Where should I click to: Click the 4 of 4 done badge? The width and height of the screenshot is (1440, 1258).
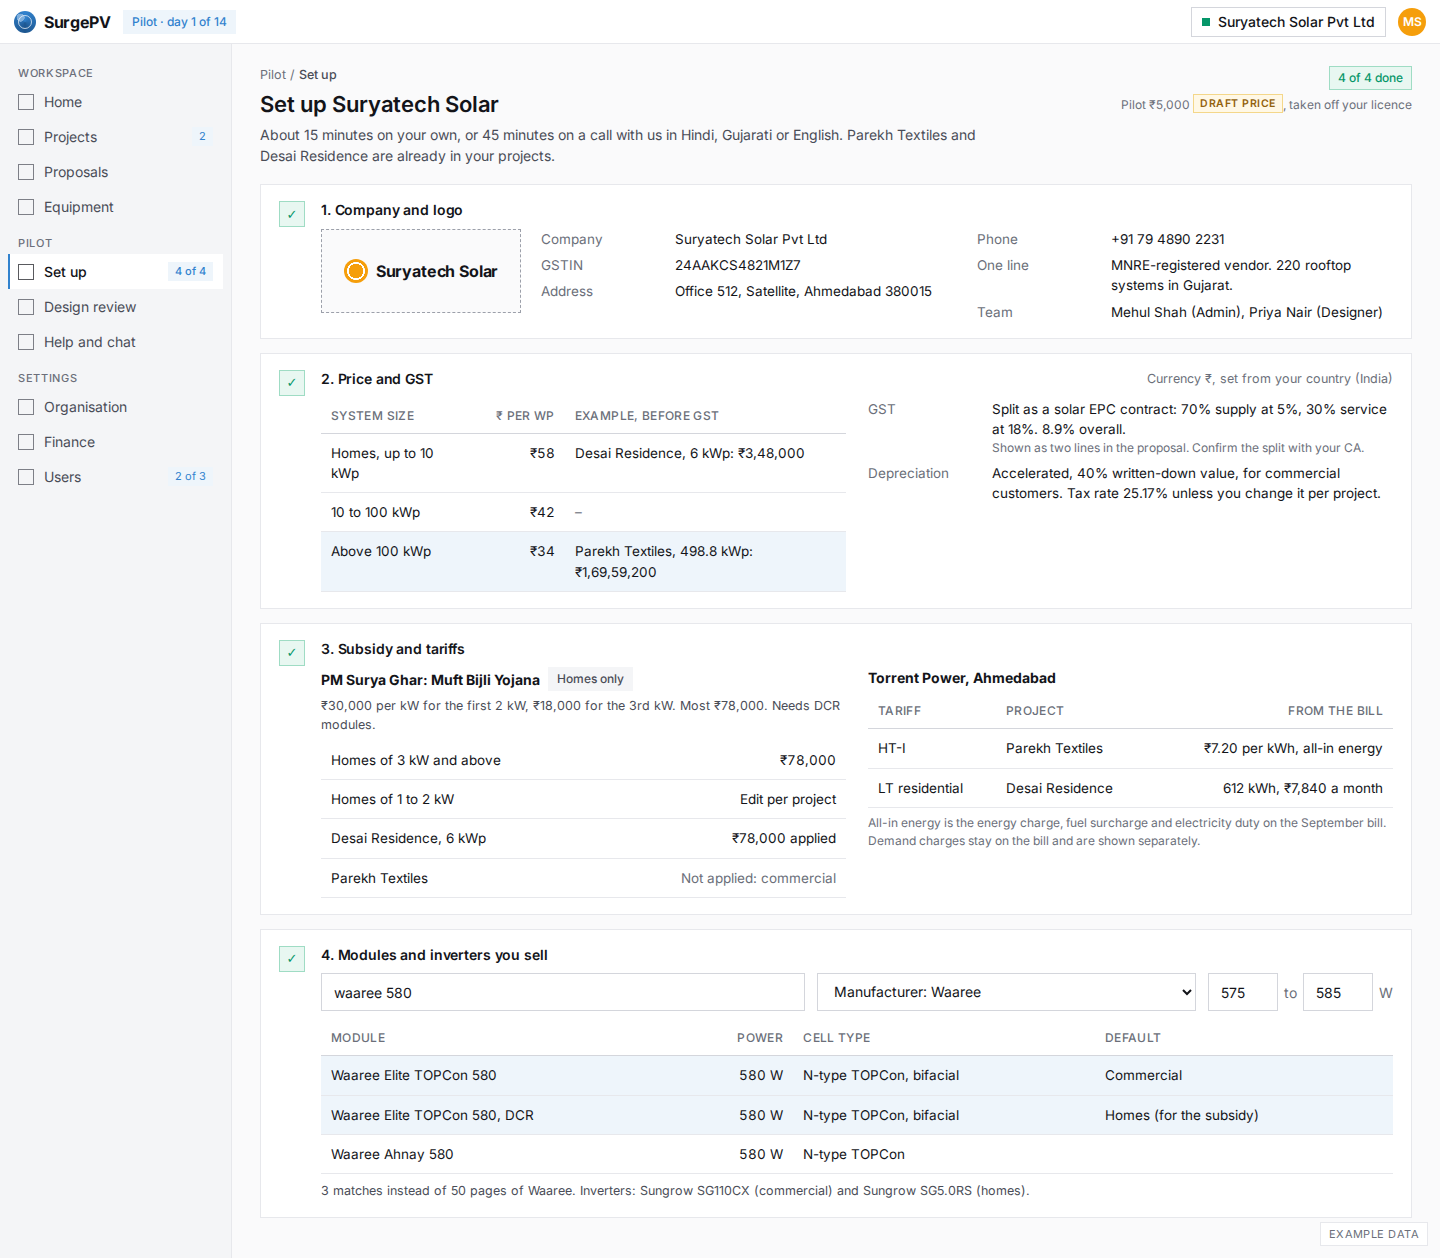pos(1370,78)
